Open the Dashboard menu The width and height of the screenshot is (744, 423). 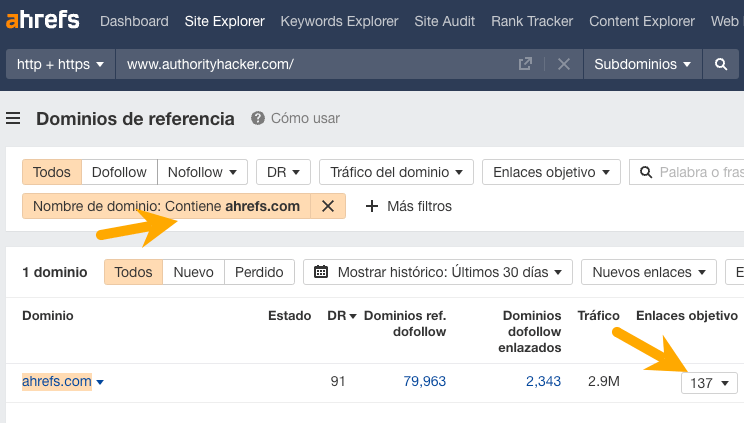134,21
